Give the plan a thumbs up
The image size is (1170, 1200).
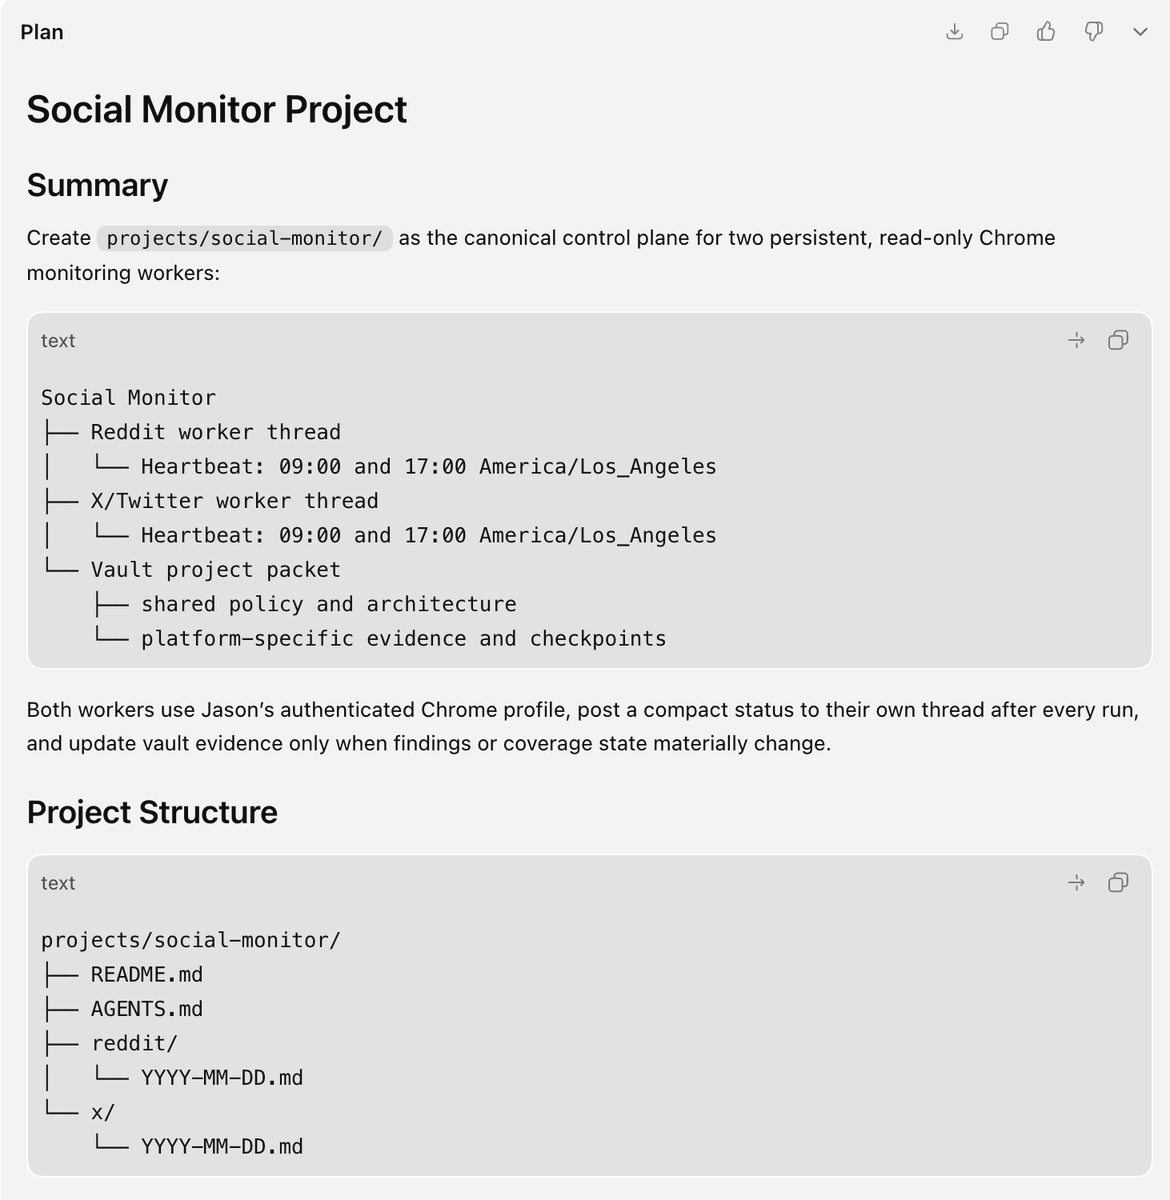pyautogui.click(x=1046, y=32)
